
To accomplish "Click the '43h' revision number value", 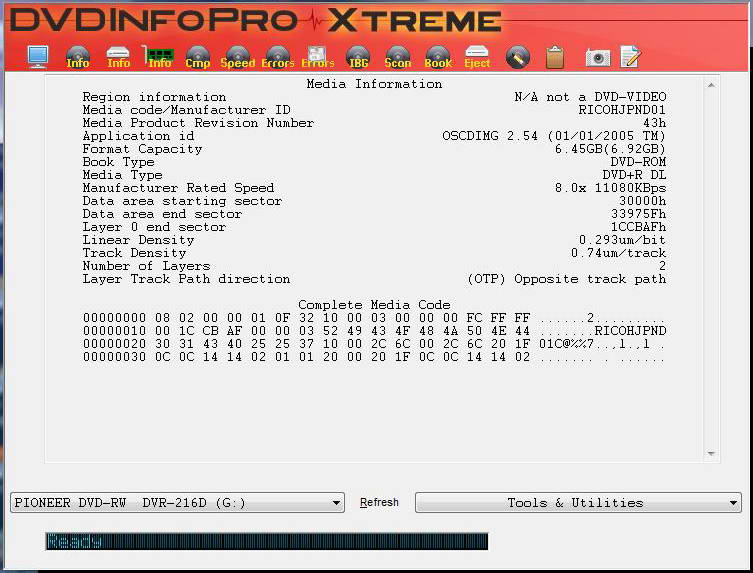I will tap(654, 123).
